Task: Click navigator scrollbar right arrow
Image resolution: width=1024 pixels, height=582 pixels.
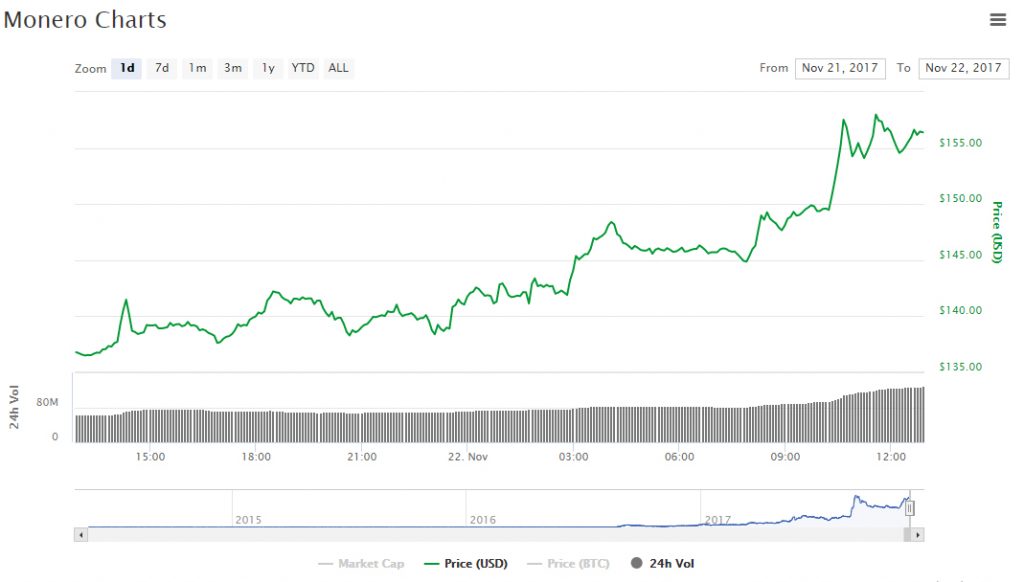Action: 919,536
